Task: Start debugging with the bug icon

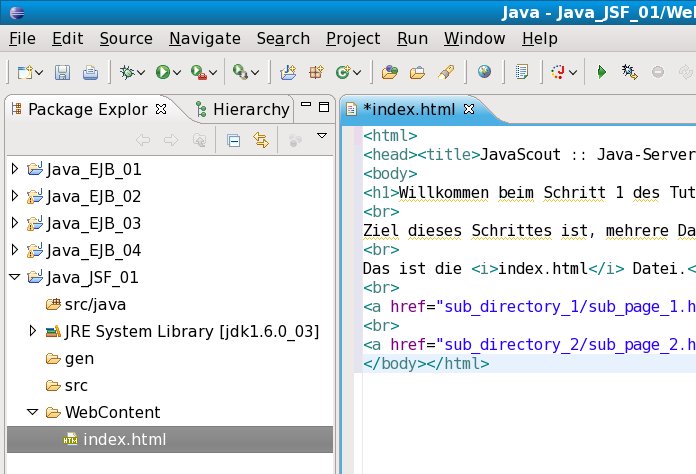Action: point(126,72)
